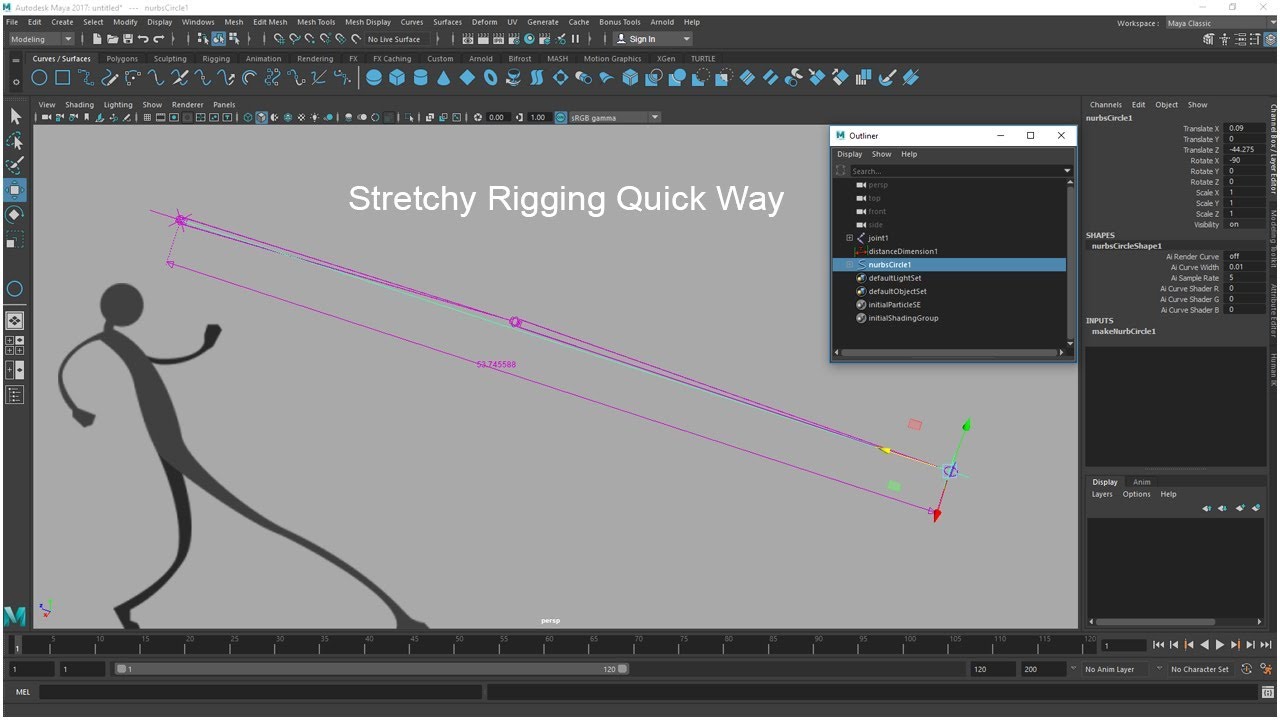
Task: Open the Deform menu
Action: (x=484, y=22)
